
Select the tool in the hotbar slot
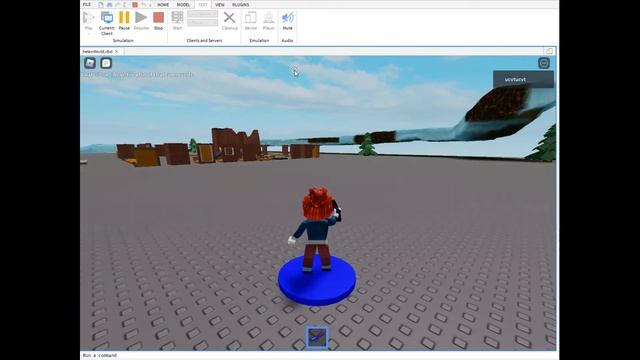pos(317,337)
